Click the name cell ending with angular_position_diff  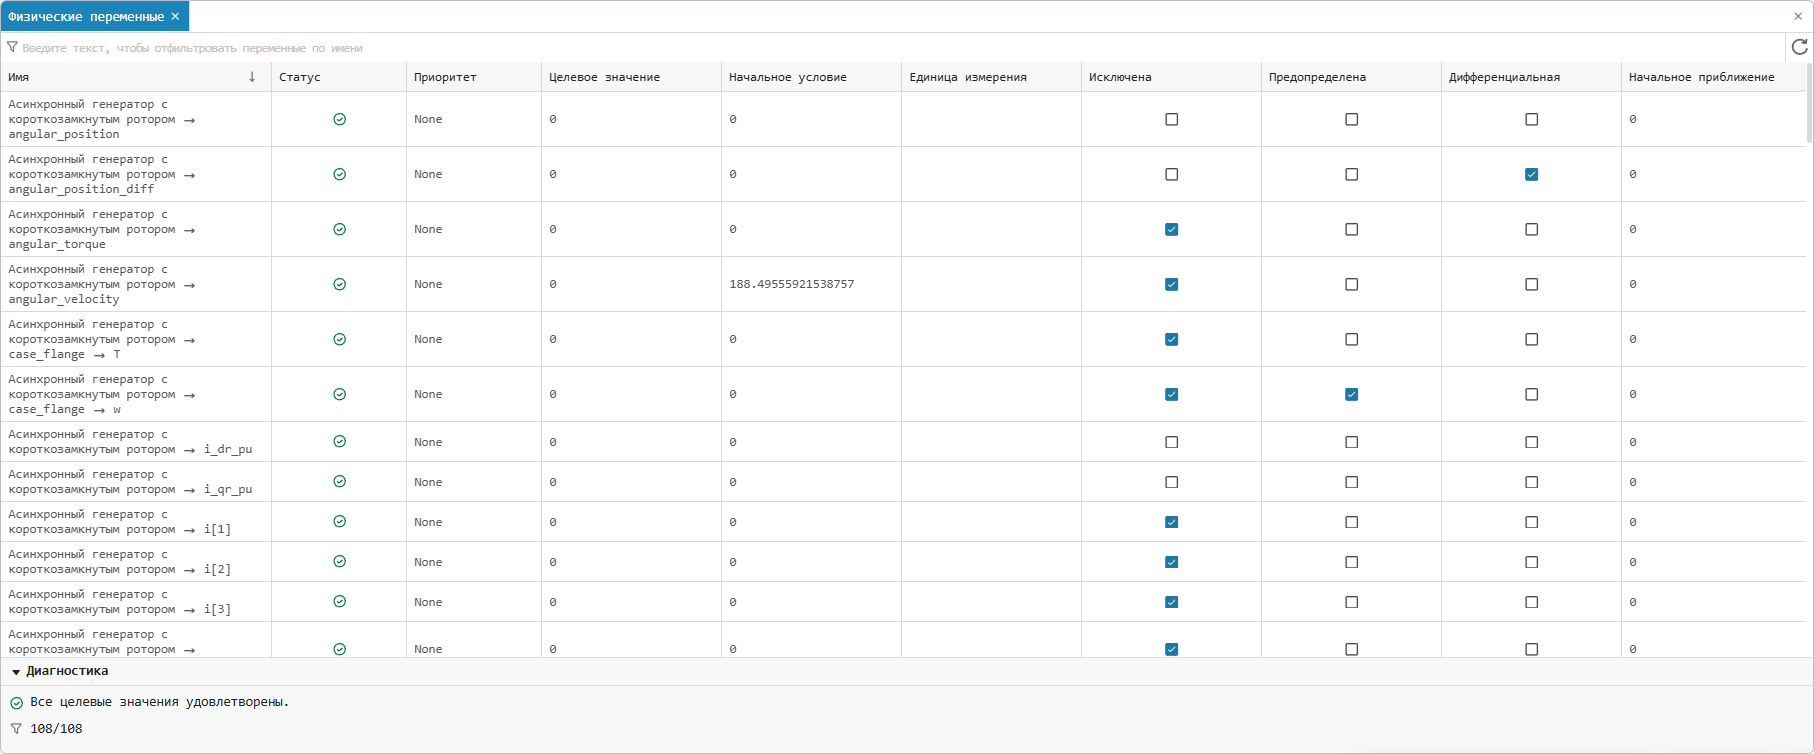[x=136, y=174]
